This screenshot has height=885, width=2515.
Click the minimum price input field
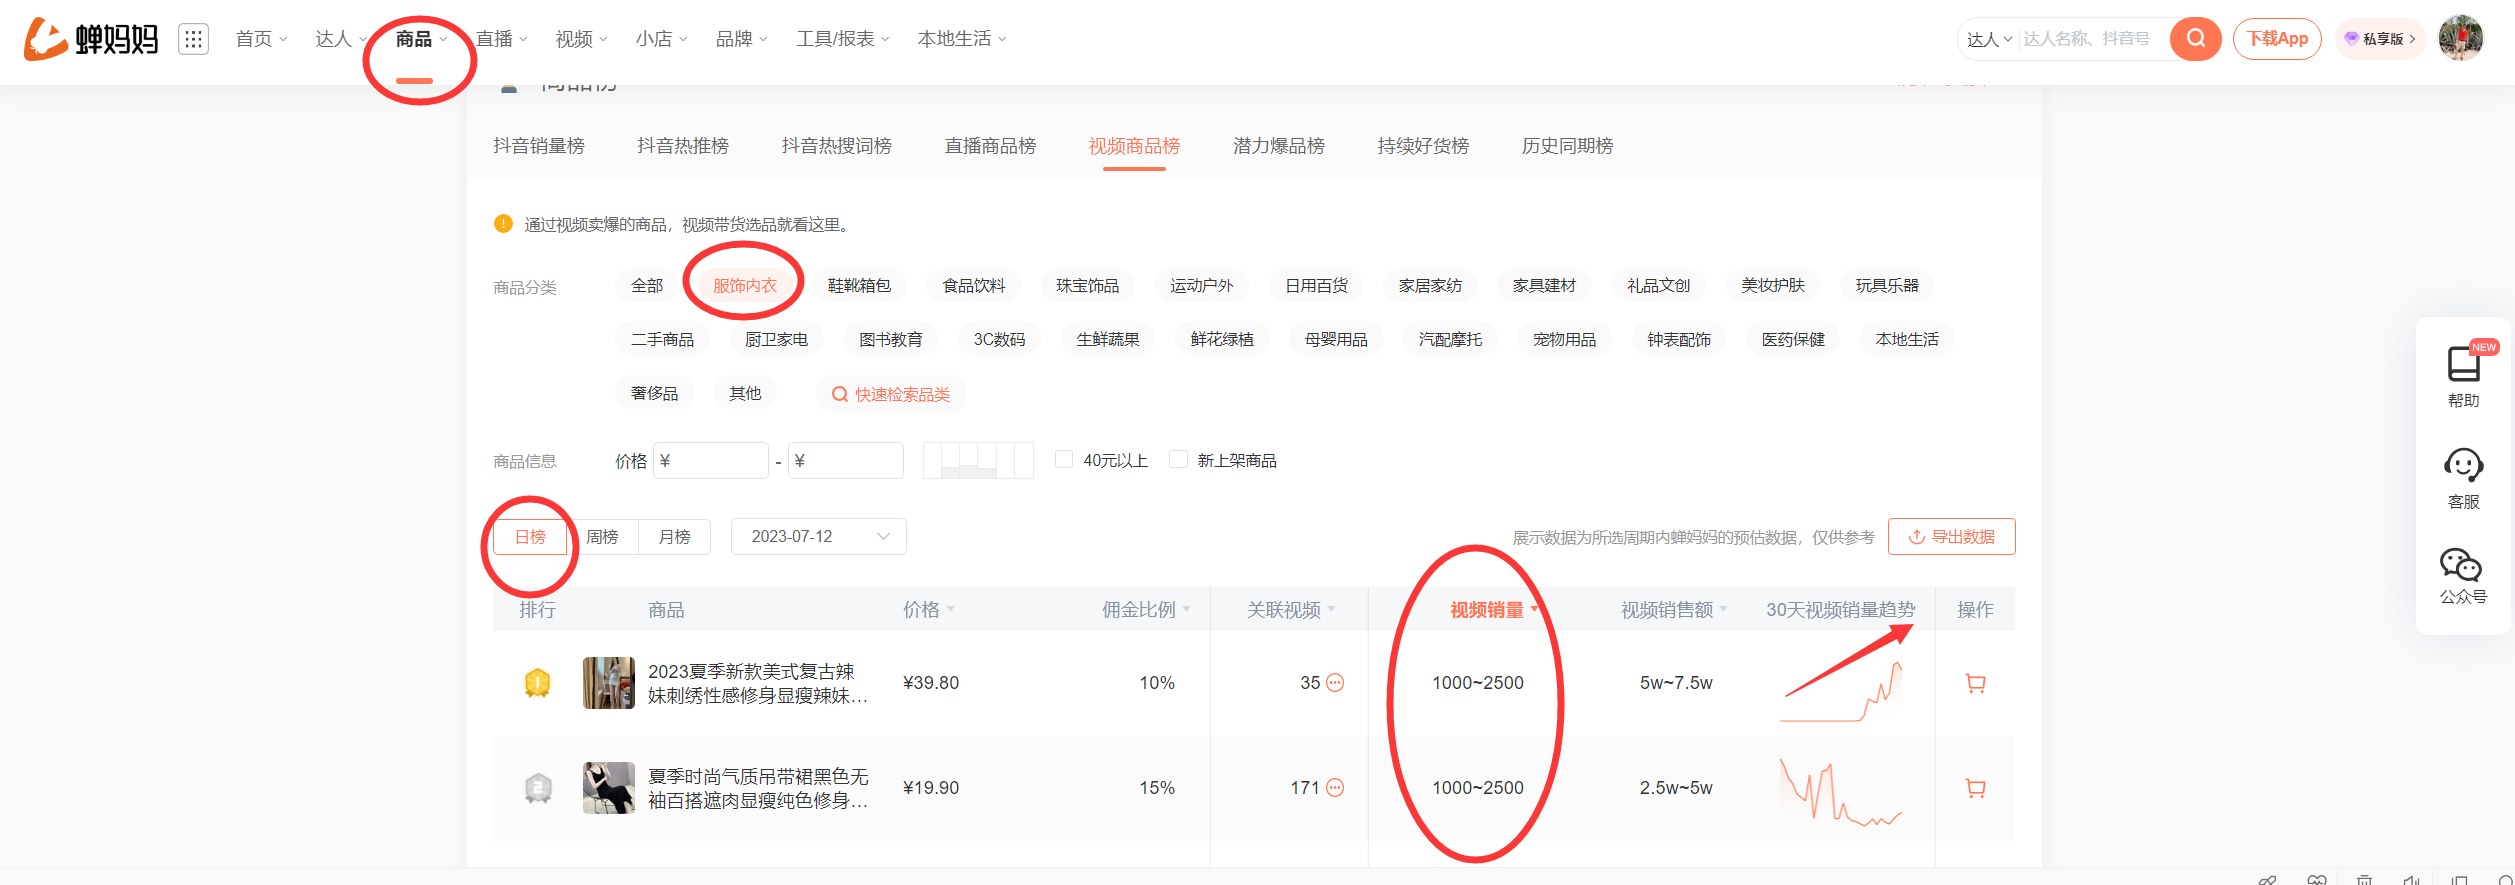pyautogui.click(x=711, y=460)
